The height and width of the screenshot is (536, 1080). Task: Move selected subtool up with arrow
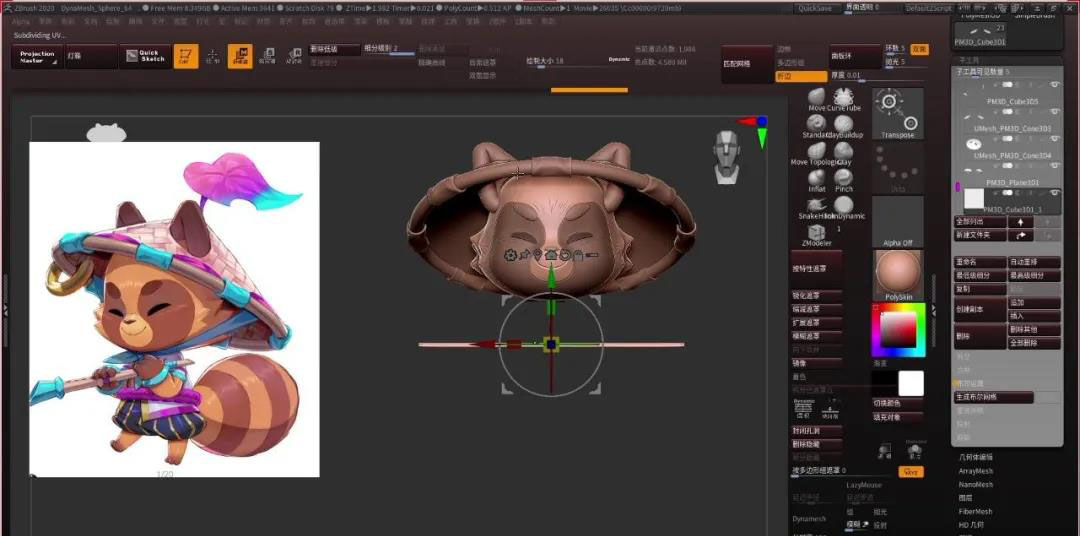coord(1021,222)
